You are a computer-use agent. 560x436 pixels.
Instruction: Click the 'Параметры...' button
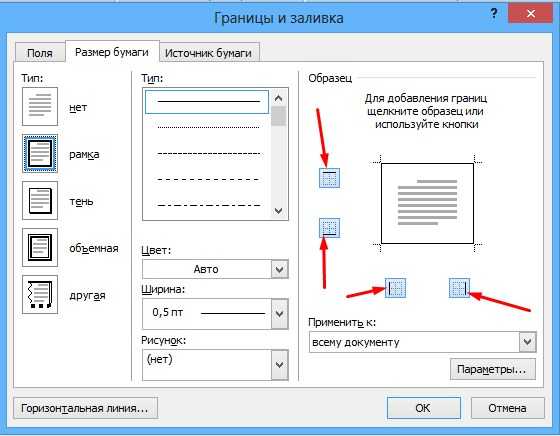click(493, 369)
